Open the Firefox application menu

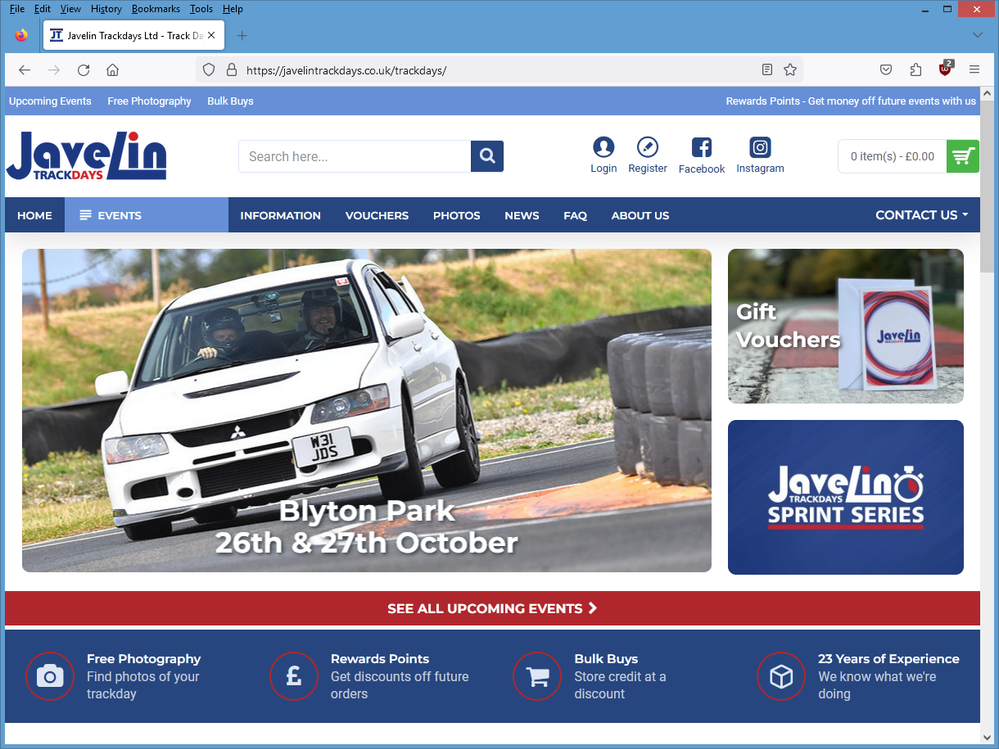tap(974, 70)
